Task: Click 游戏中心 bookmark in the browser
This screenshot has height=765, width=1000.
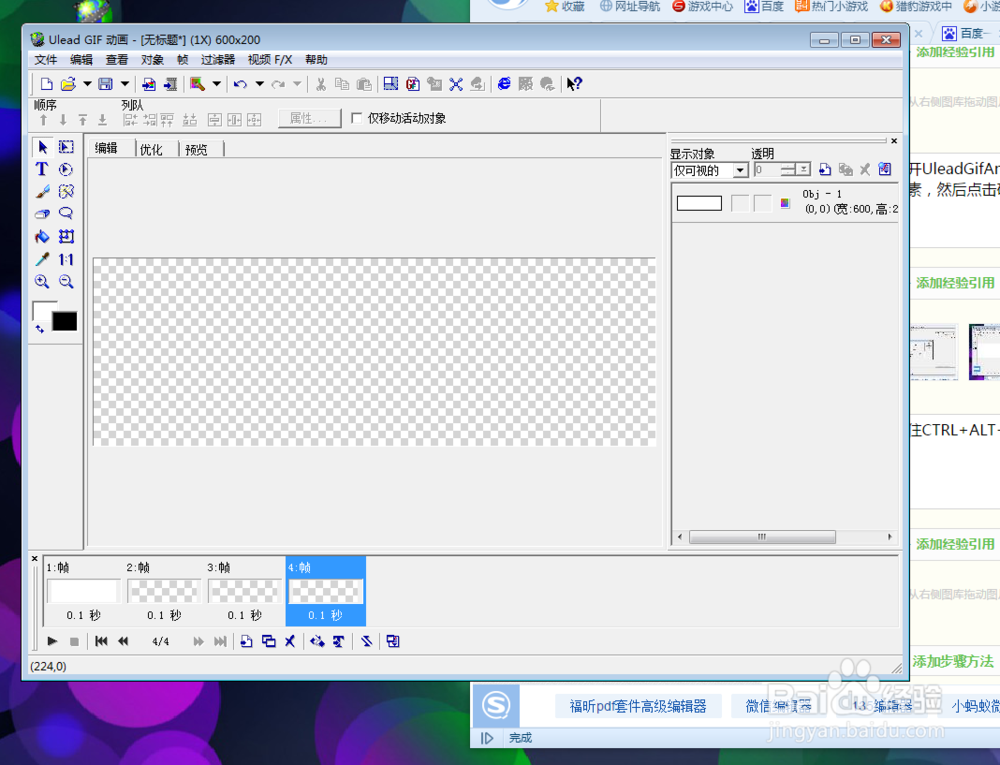Action: tap(702, 6)
